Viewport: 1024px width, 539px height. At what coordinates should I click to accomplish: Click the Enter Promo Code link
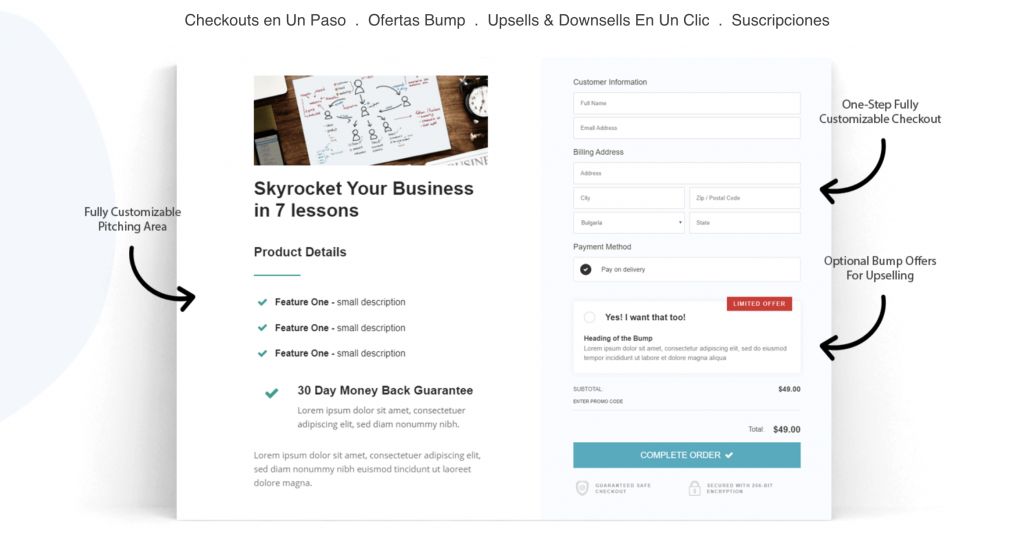click(598, 401)
